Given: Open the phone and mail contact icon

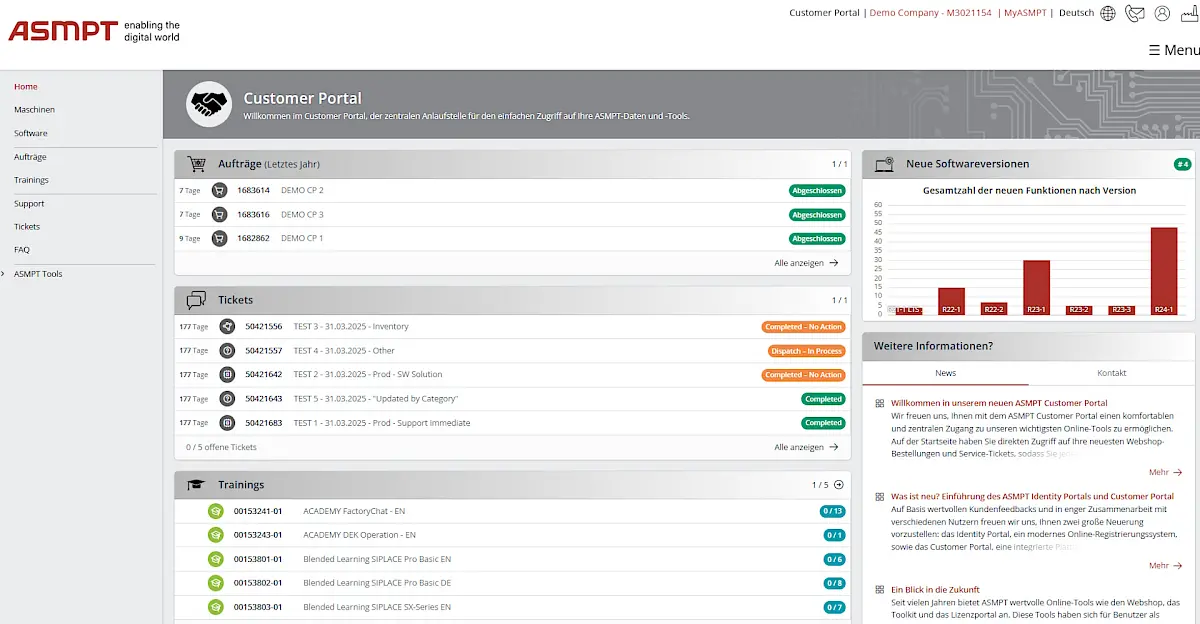Looking at the screenshot, I should [x=1134, y=13].
